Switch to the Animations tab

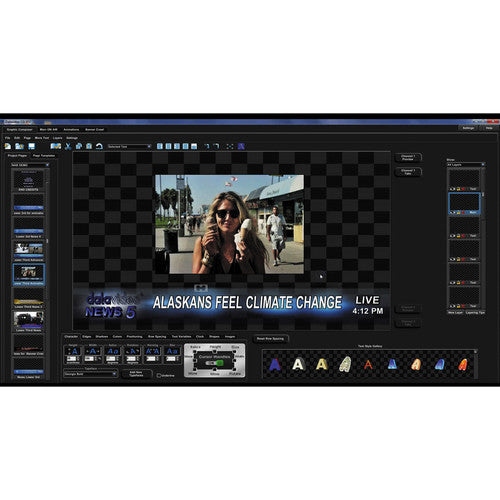click(71, 129)
